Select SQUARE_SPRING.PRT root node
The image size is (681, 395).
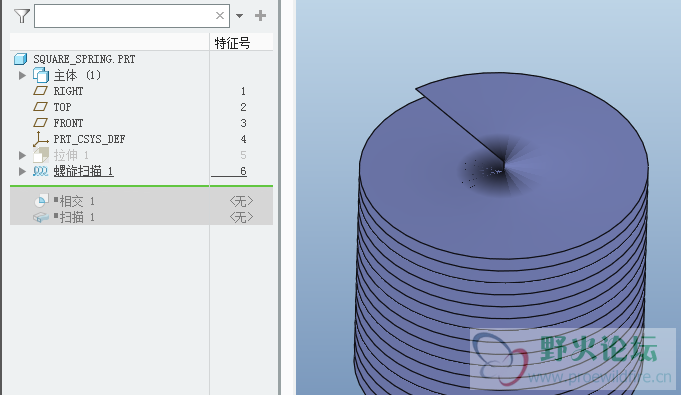84,59
